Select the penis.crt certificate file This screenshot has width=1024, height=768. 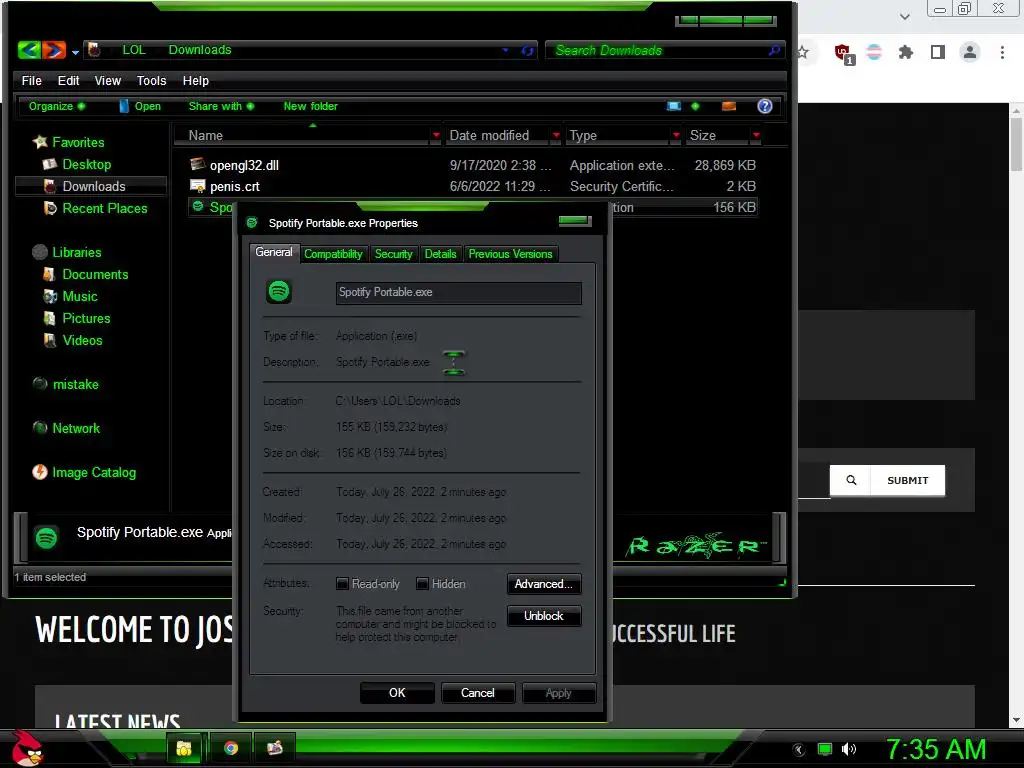click(x=234, y=186)
